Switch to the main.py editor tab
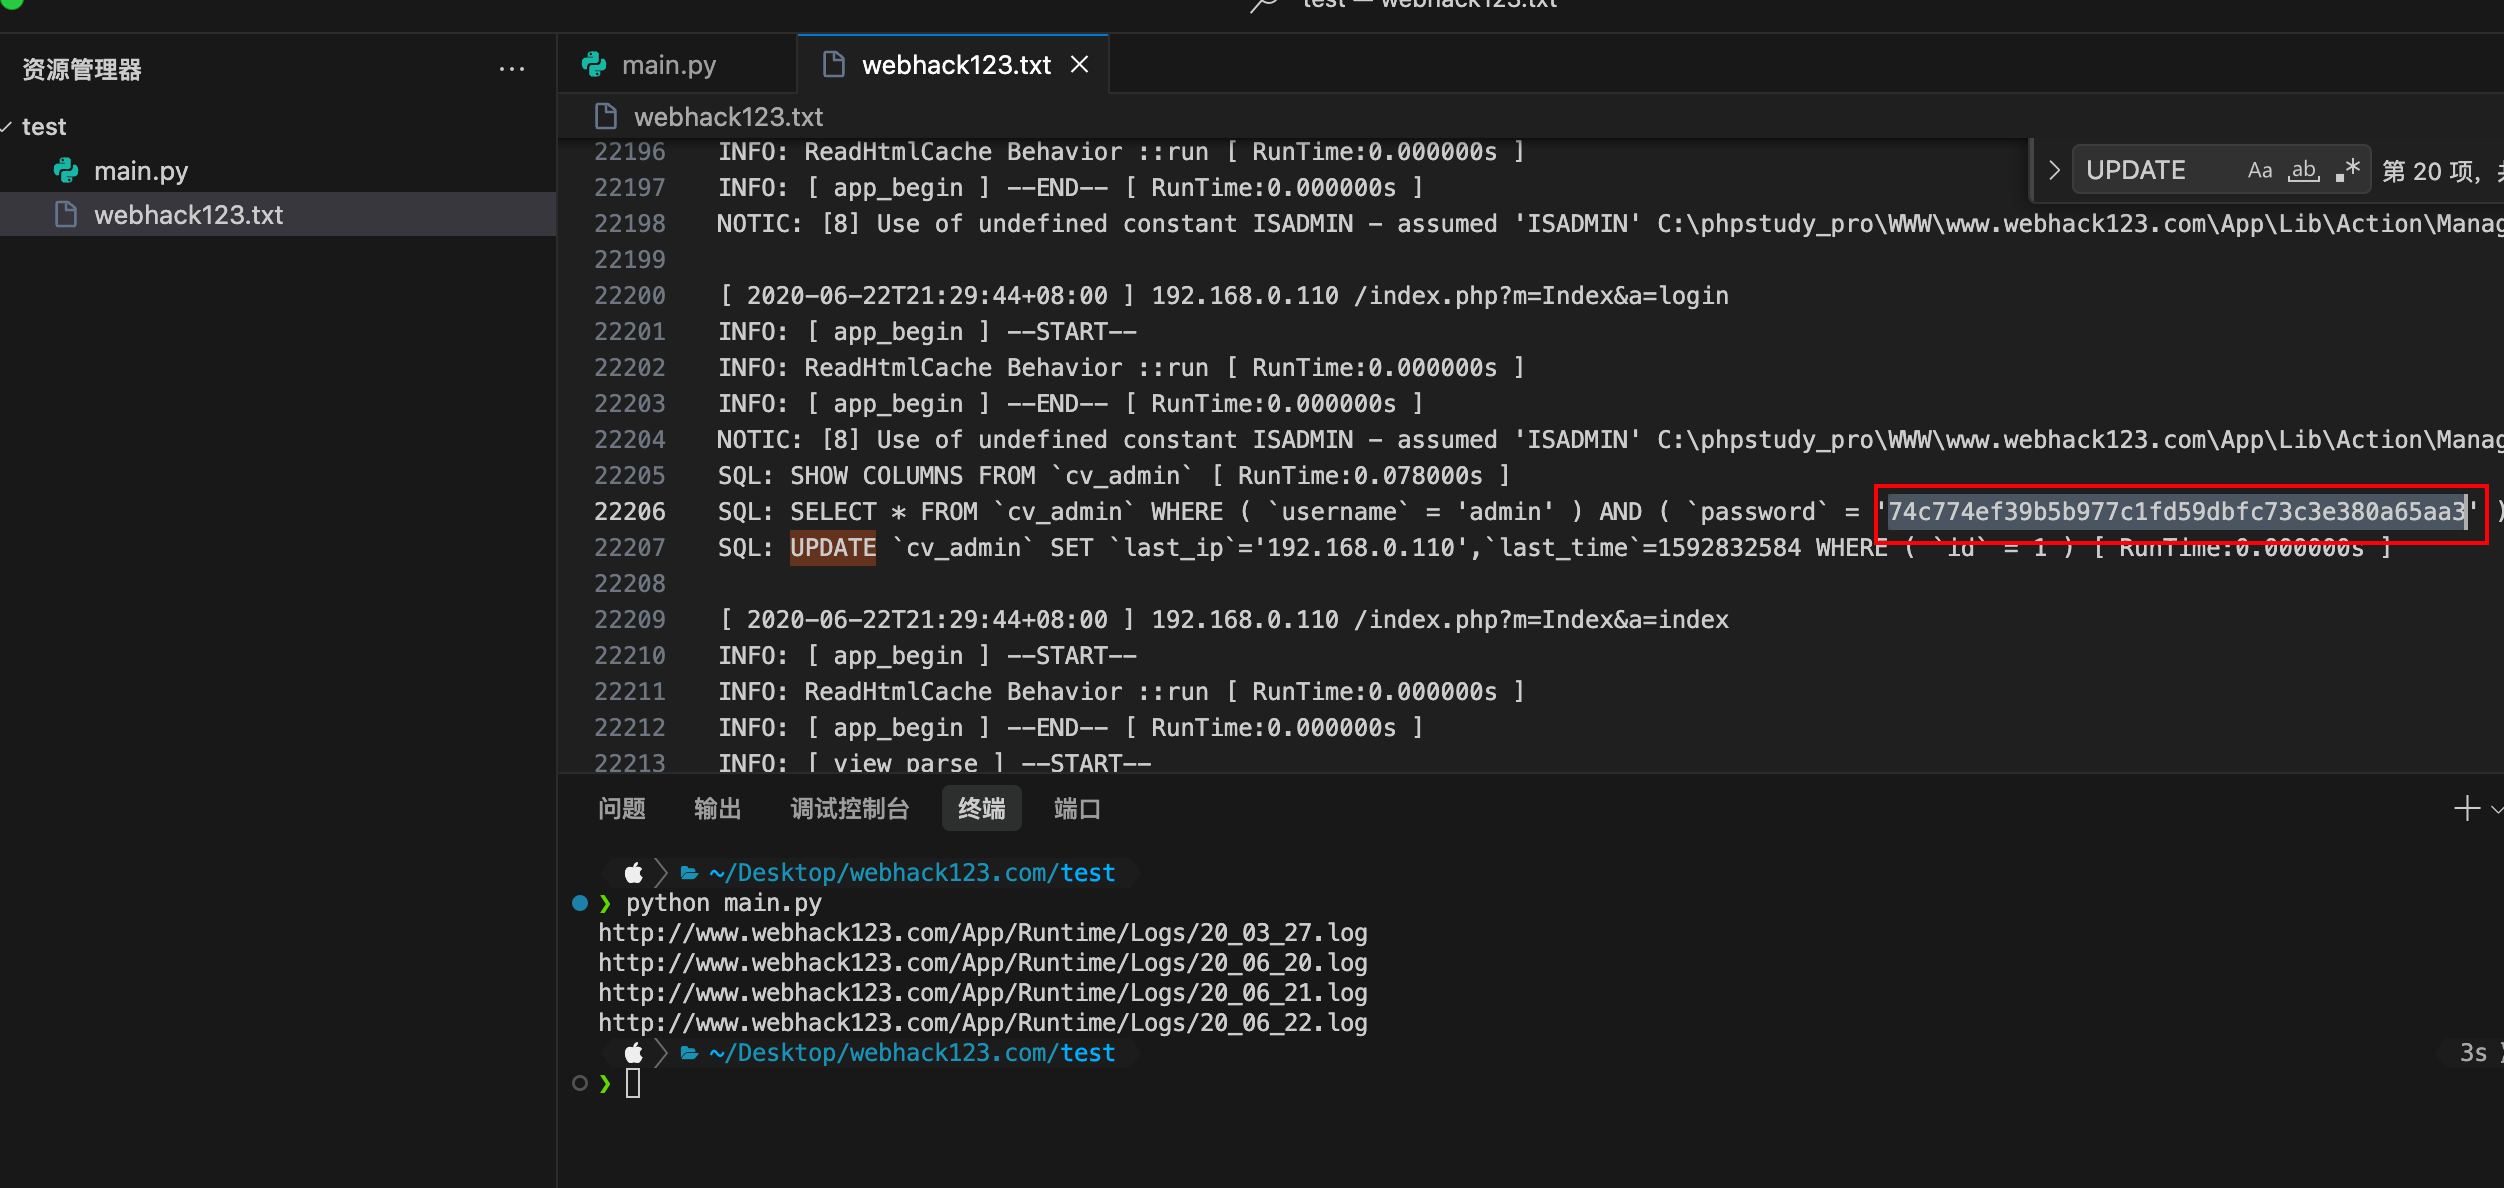This screenshot has height=1188, width=2504. click(669, 65)
